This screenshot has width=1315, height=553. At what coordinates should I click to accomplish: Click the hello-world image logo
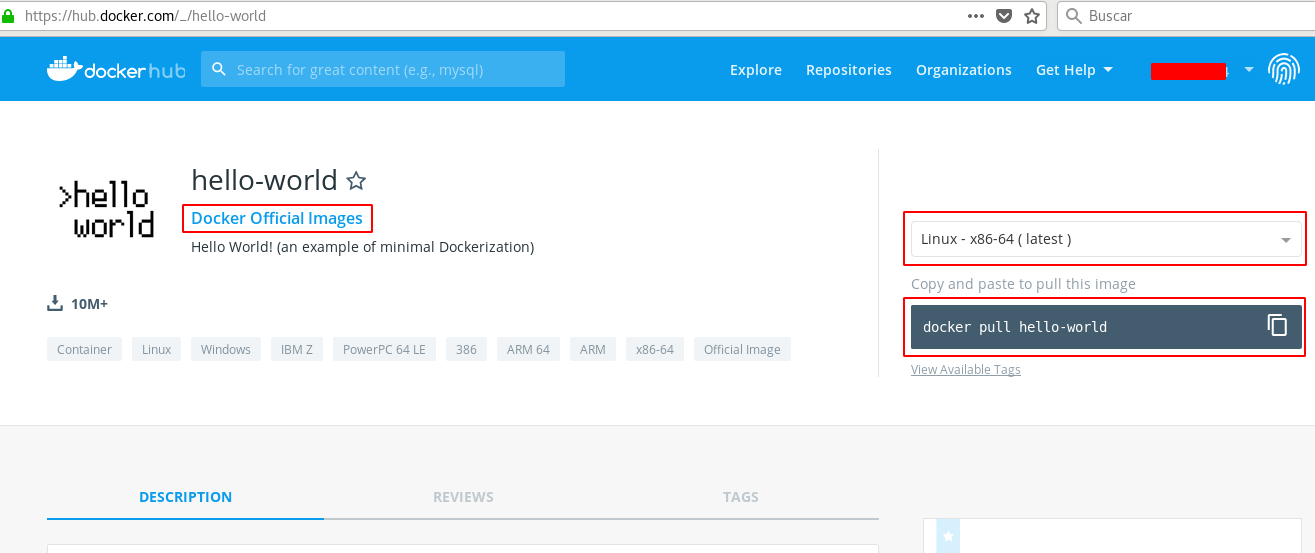(x=106, y=210)
